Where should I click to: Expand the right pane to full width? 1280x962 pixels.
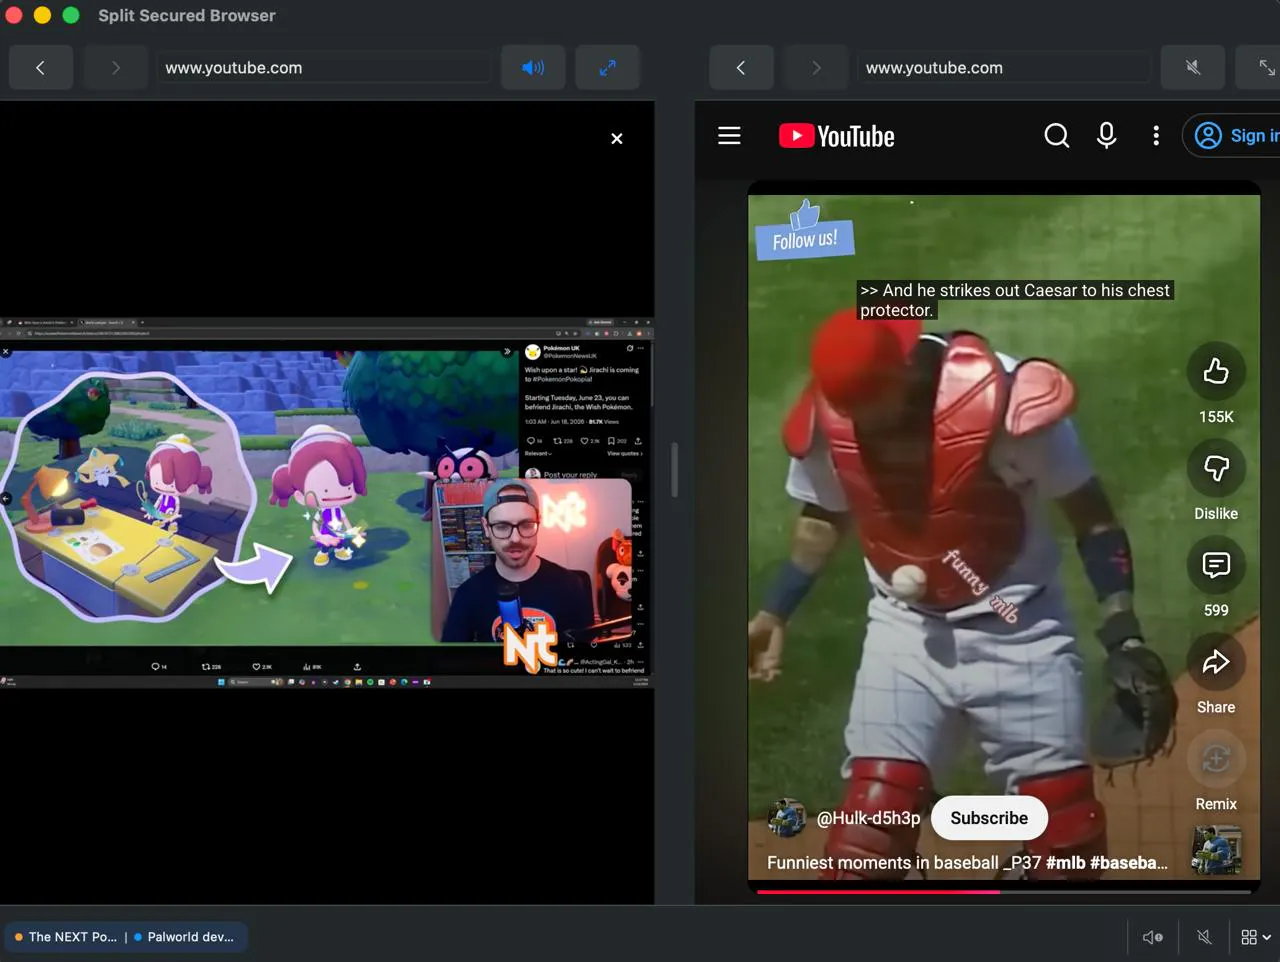(1262, 68)
